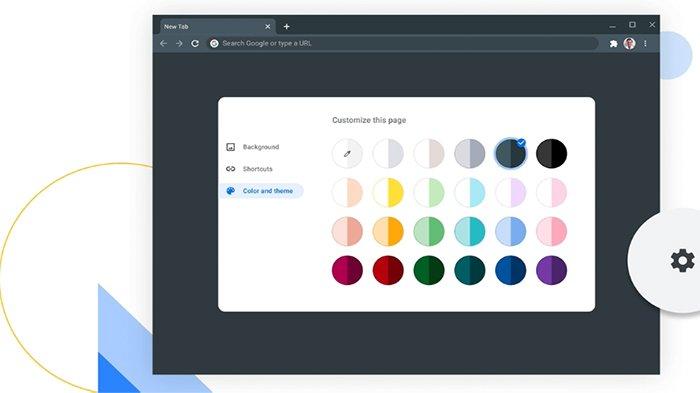Choose the medium grey swatch
This screenshot has width=700, height=393.
pyautogui.click(x=470, y=154)
